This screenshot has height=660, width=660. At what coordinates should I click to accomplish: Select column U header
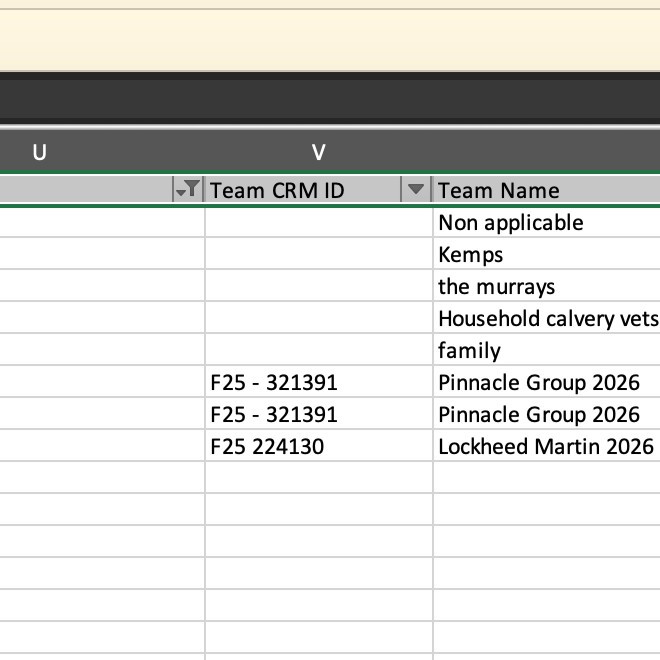(40, 153)
